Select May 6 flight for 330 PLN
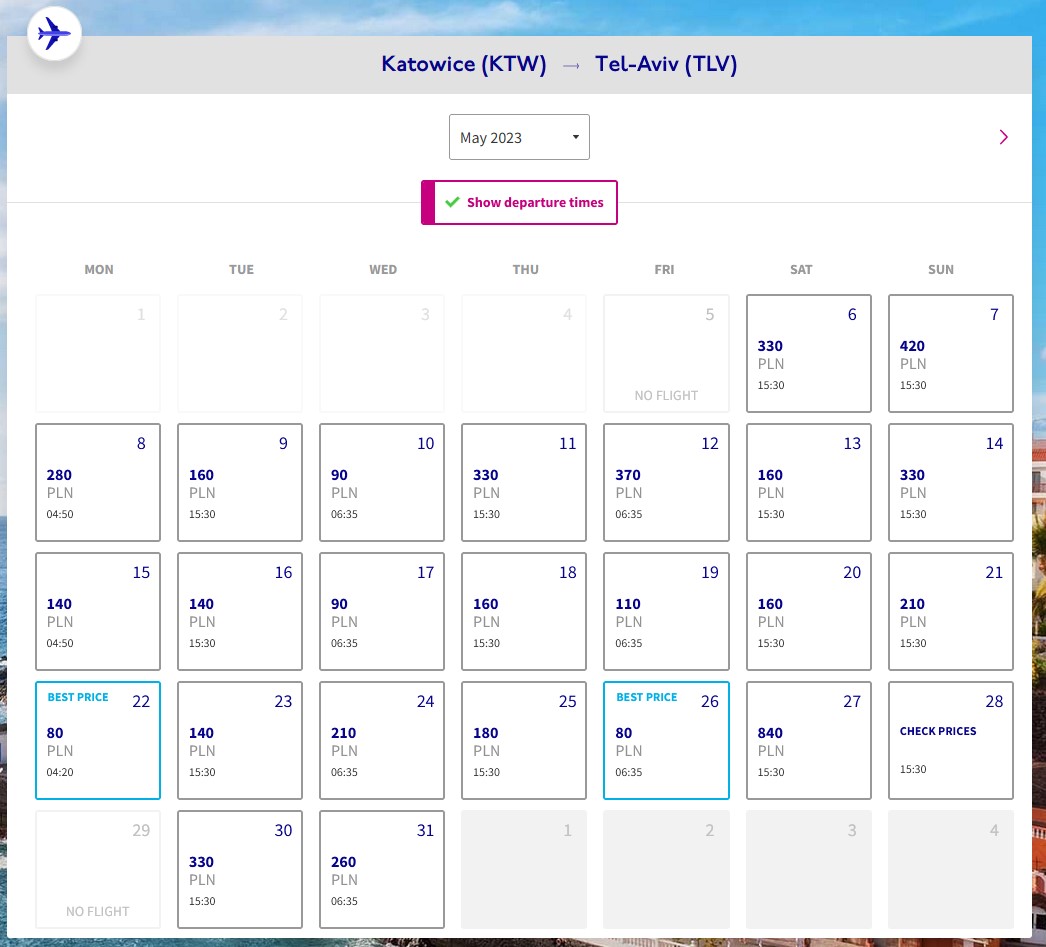Image resolution: width=1046 pixels, height=947 pixels. coord(809,353)
